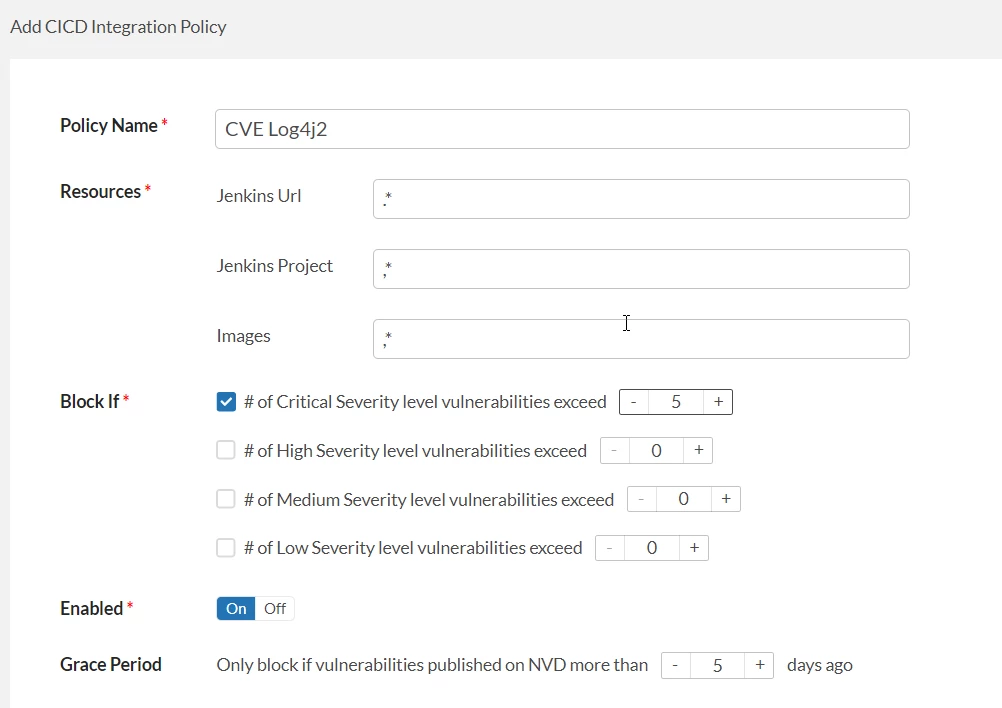This screenshot has width=1002, height=708.
Task: Decrease the Low Severity threshold with minus
Action: [610, 548]
